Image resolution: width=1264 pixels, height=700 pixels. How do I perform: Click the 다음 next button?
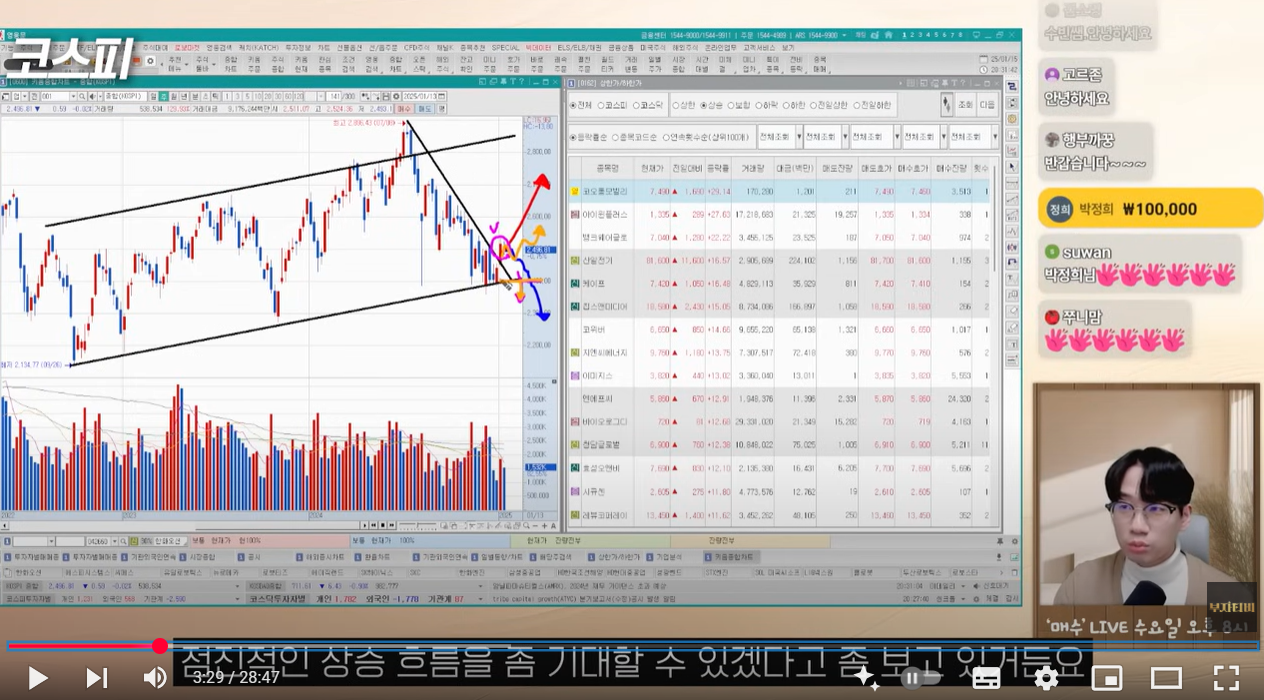[x=987, y=105]
